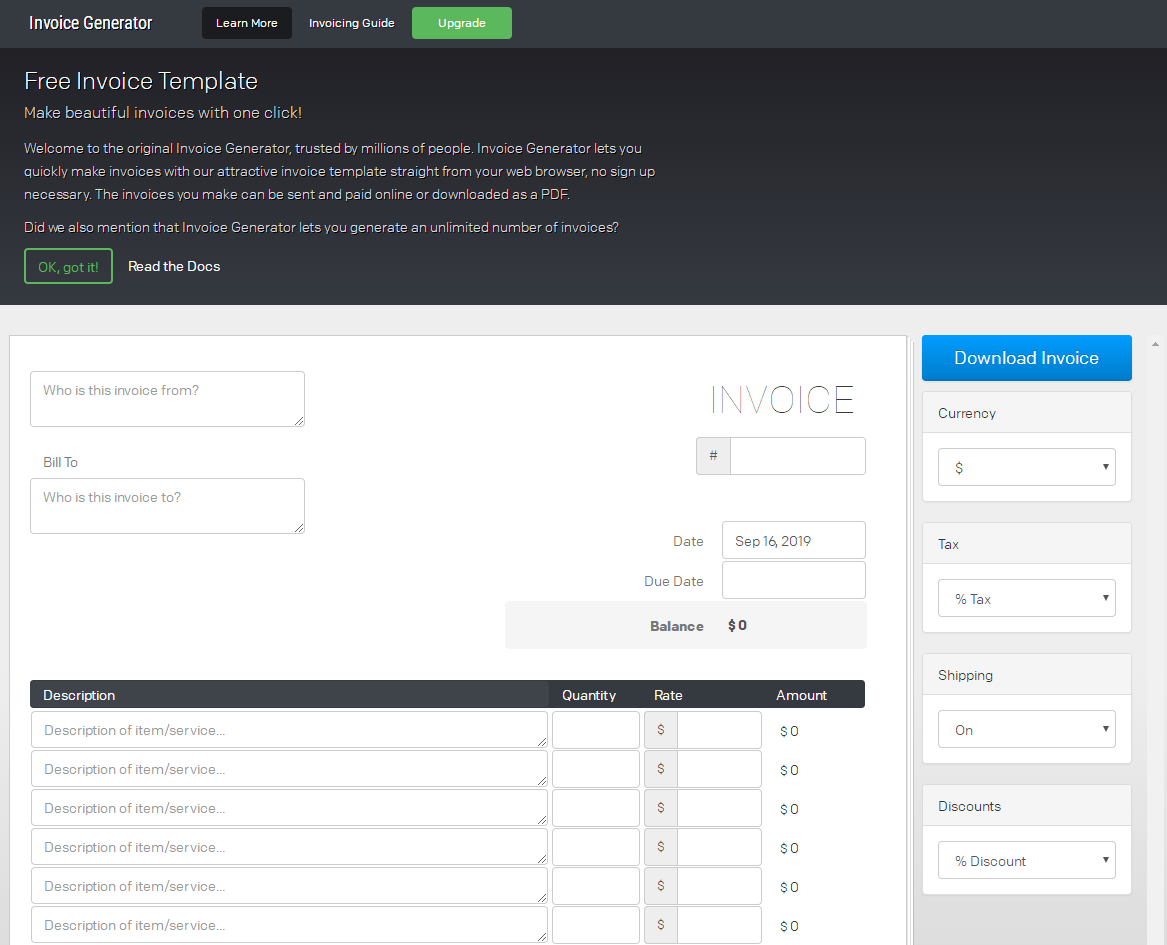Open the Shipping On dropdown
The width and height of the screenshot is (1167, 945).
(x=1026, y=729)
